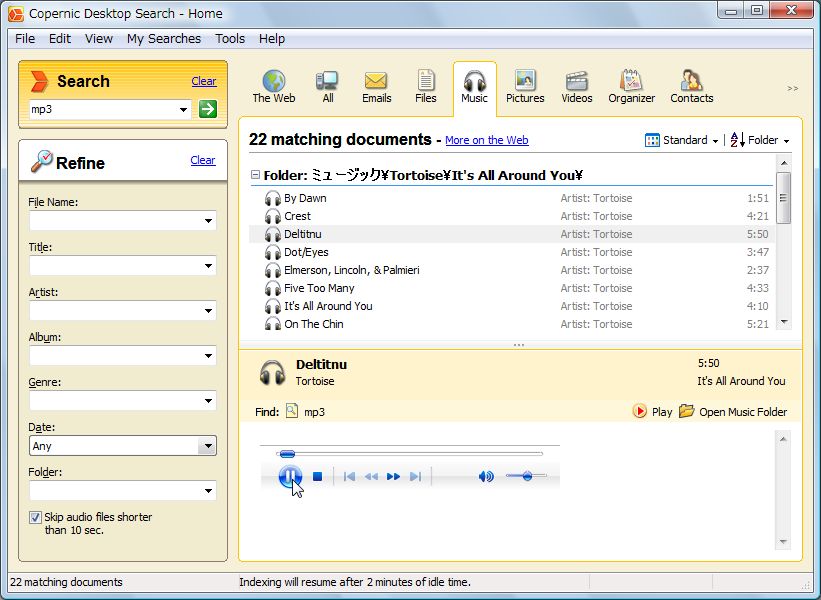Expand the Genre refine dropdown
This screenshot has width=821, height=600.
[208, 401]
